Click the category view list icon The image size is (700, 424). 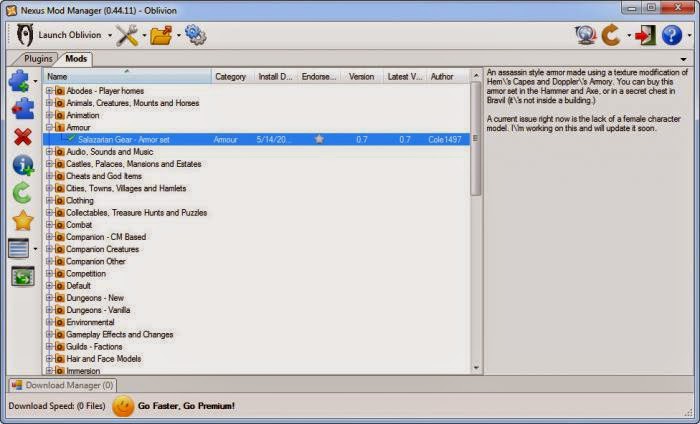[19, 249]
